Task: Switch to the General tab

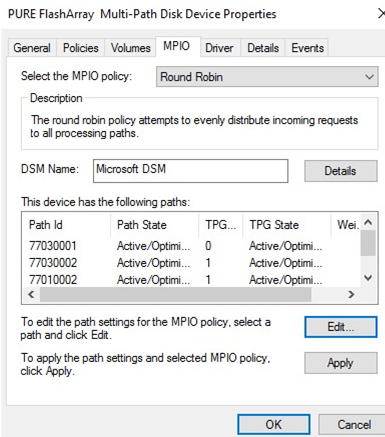Action: tap(32, 48)
